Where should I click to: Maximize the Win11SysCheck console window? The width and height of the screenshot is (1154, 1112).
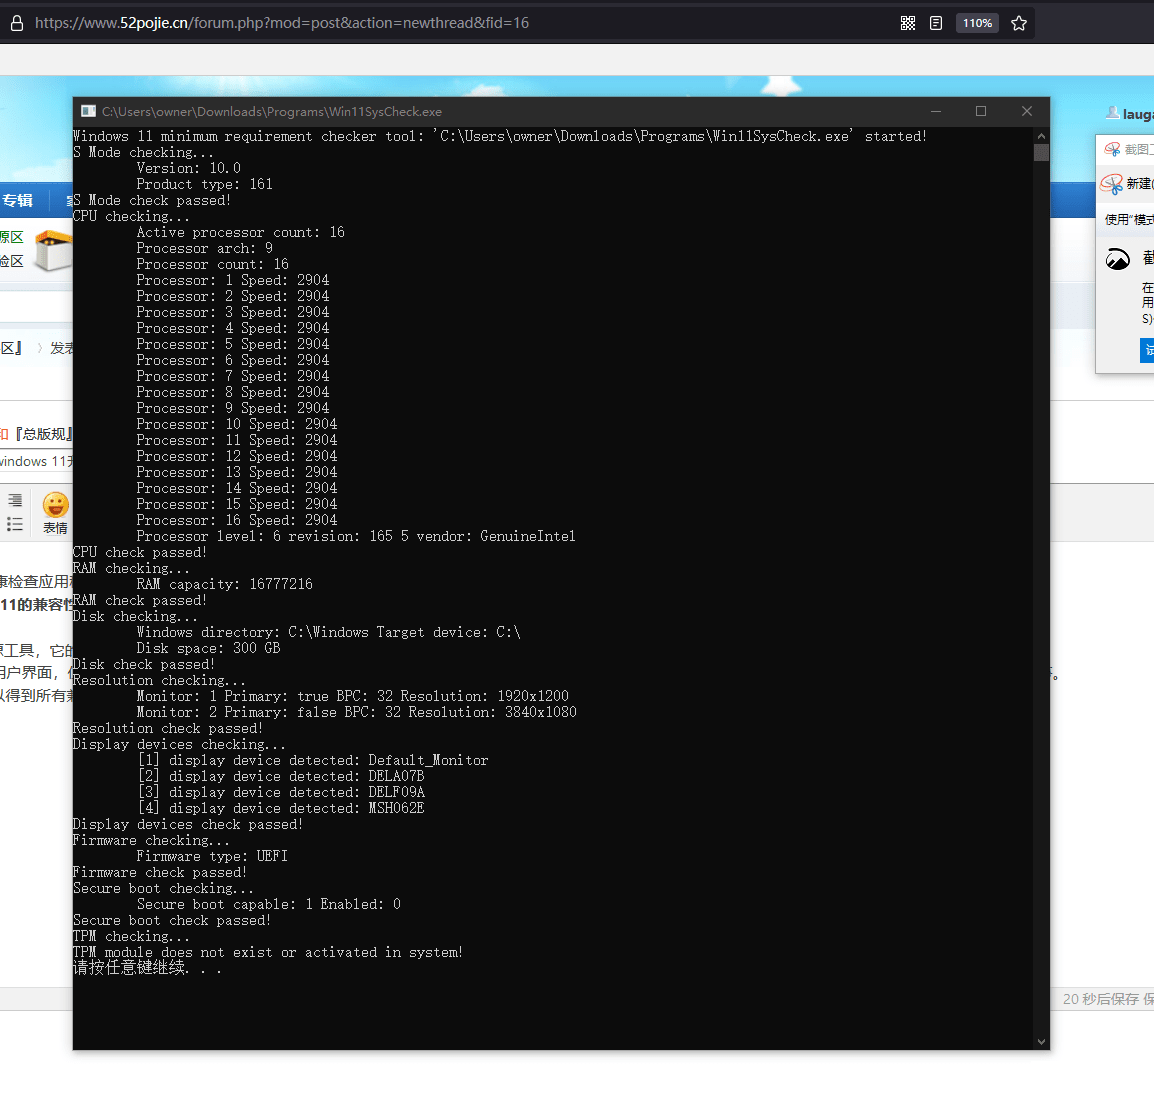tap(981, 111)
